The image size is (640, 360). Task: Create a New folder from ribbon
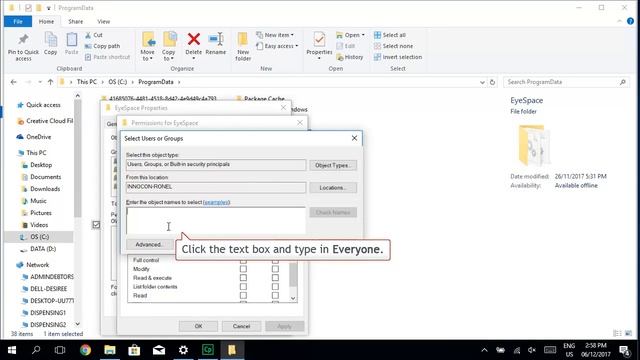pyautogui.click(x=243, y=47)
